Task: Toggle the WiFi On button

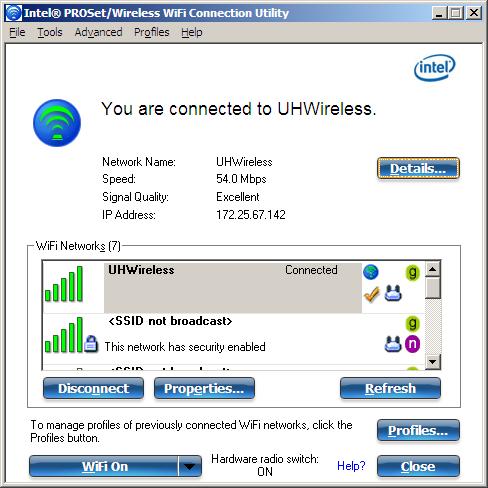Action: 104,466
